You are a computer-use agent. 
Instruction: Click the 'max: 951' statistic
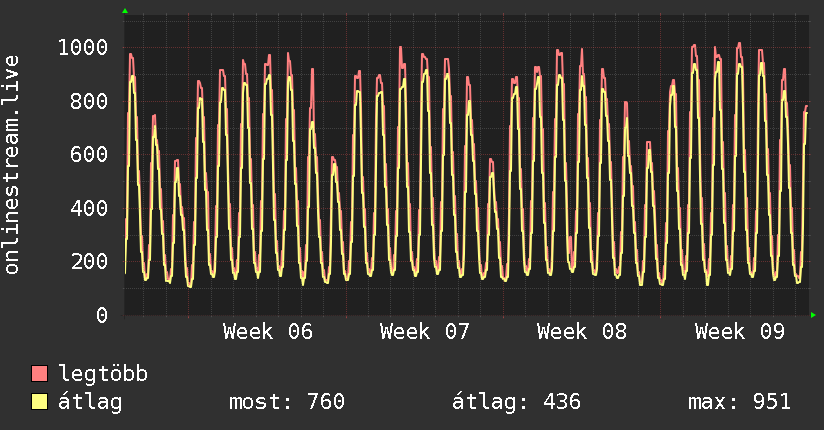(x=739, y=402)
